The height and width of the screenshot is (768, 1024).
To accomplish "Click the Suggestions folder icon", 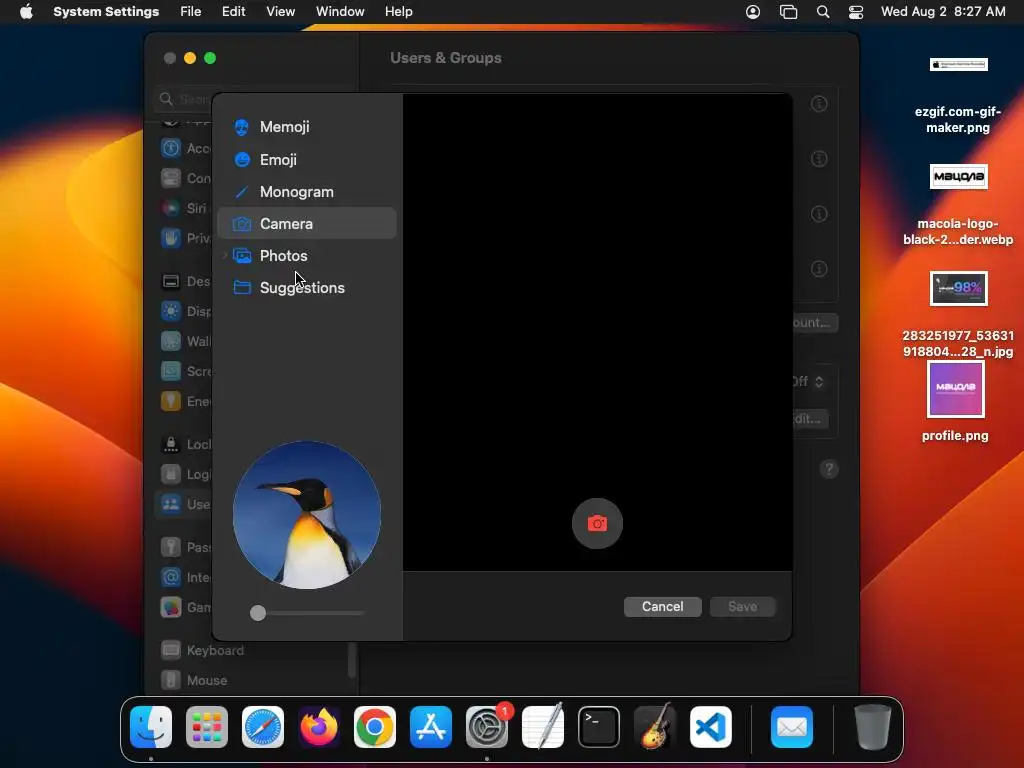I will point(242,287).
